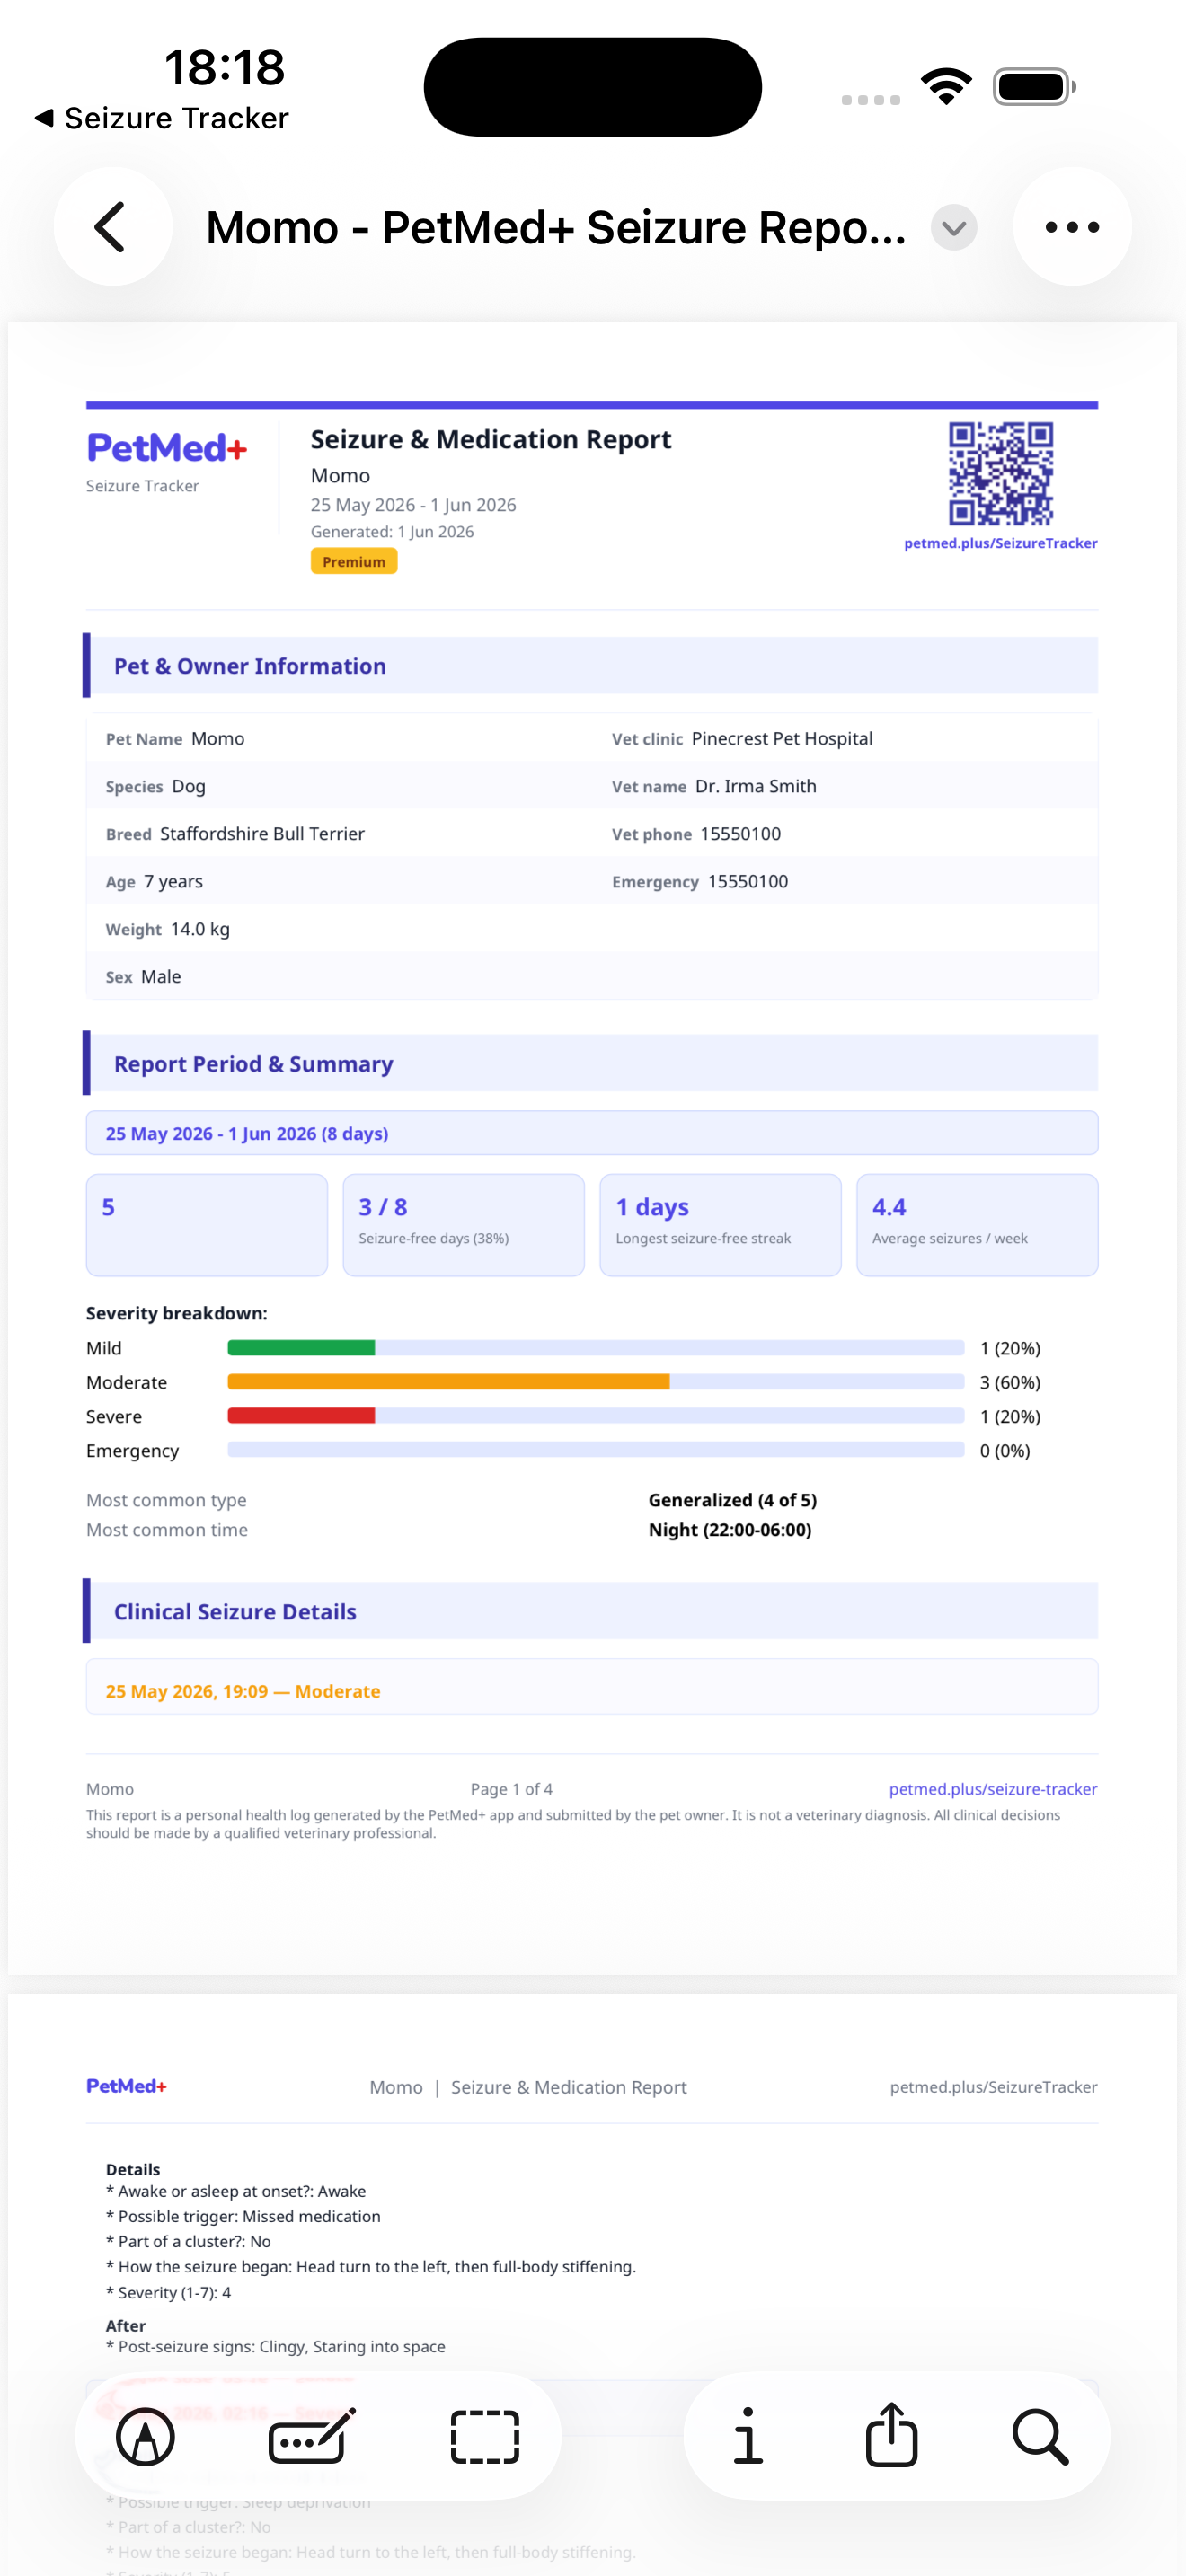Select the Emergency 15550100 number
The height and width of the screenshot is (2576, 1186).
748,881
